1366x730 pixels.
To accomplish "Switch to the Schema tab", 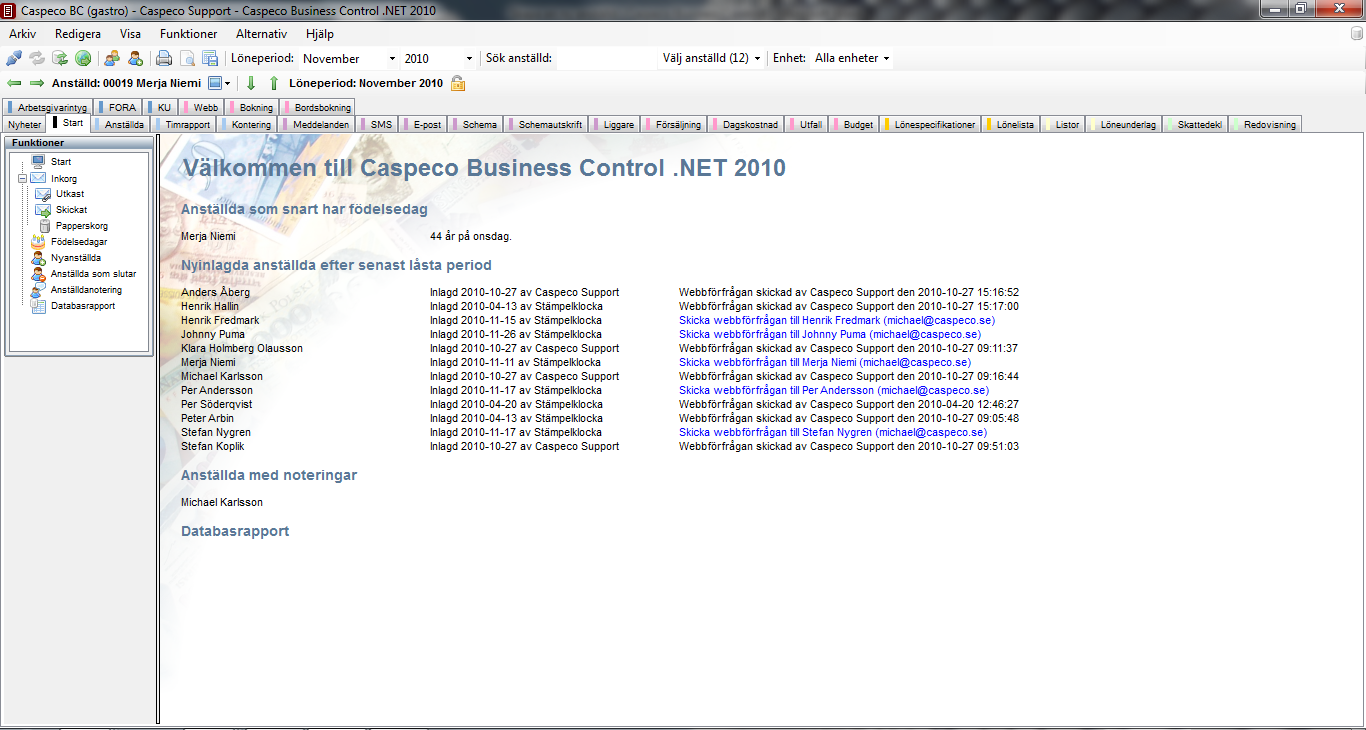I will (x=476, y=124).
